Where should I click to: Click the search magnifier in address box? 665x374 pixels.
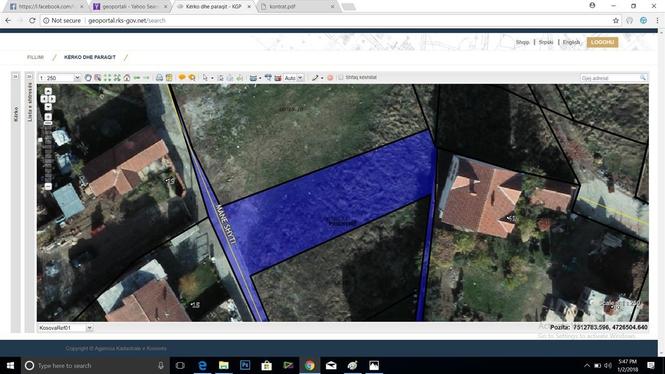643,77
